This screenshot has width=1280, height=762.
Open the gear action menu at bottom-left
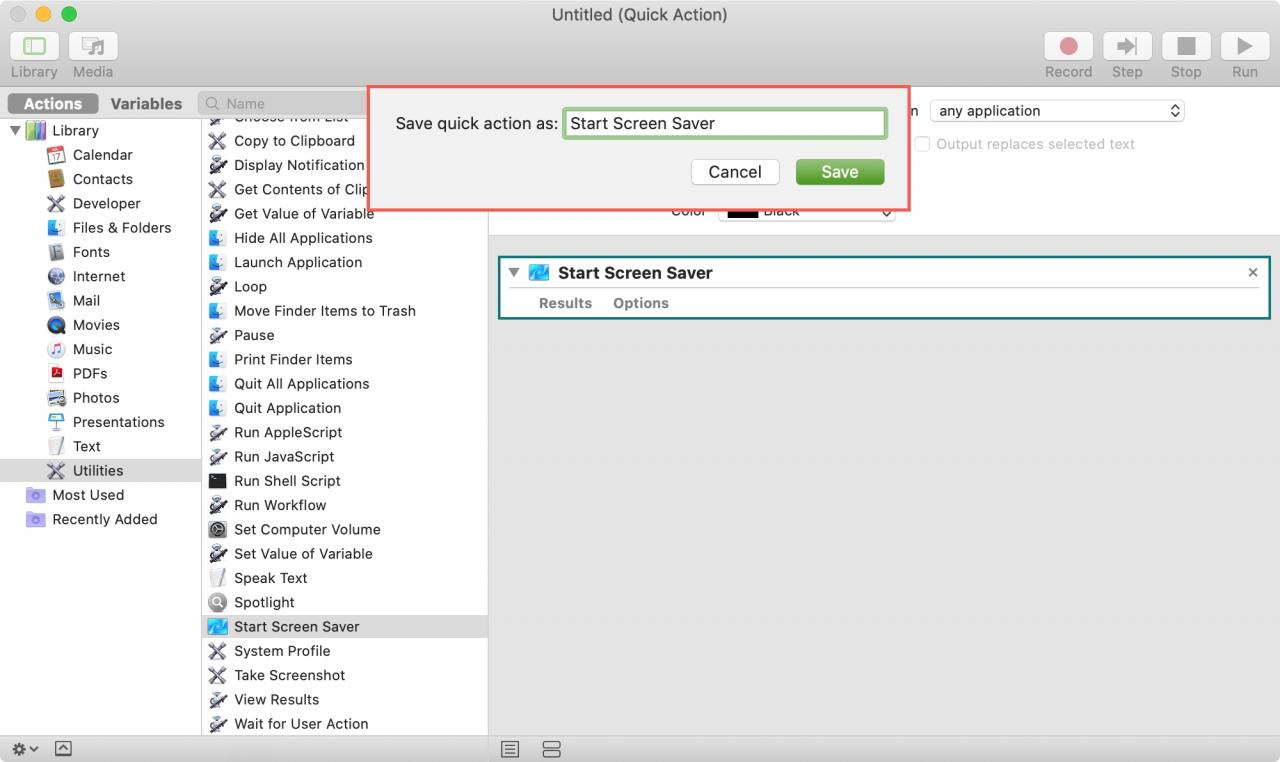click(x=25, y=749)
